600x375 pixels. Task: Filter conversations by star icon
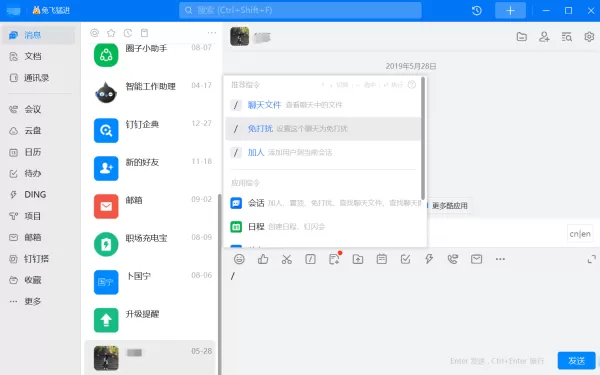coord(111,33)
